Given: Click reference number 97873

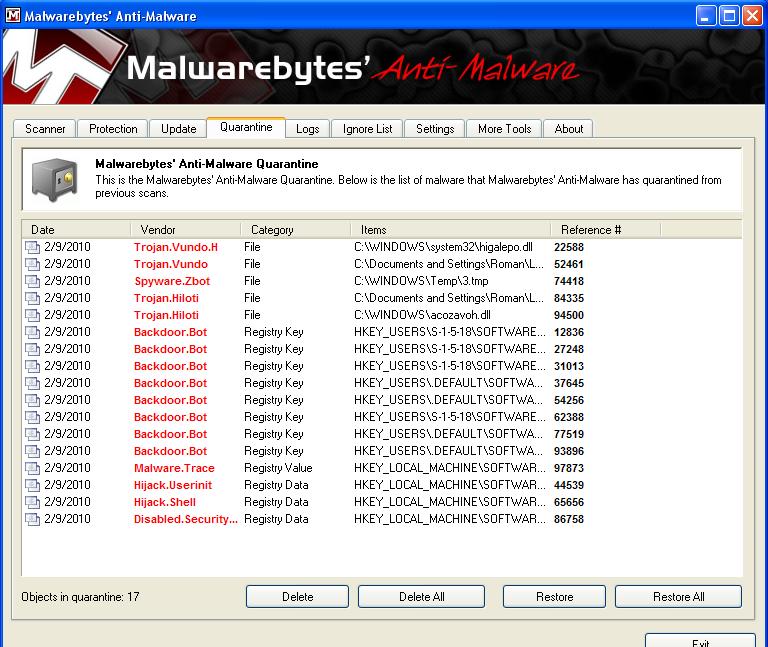Looking at the screenshot, I should pyautogui.click(x=569, y=468).
